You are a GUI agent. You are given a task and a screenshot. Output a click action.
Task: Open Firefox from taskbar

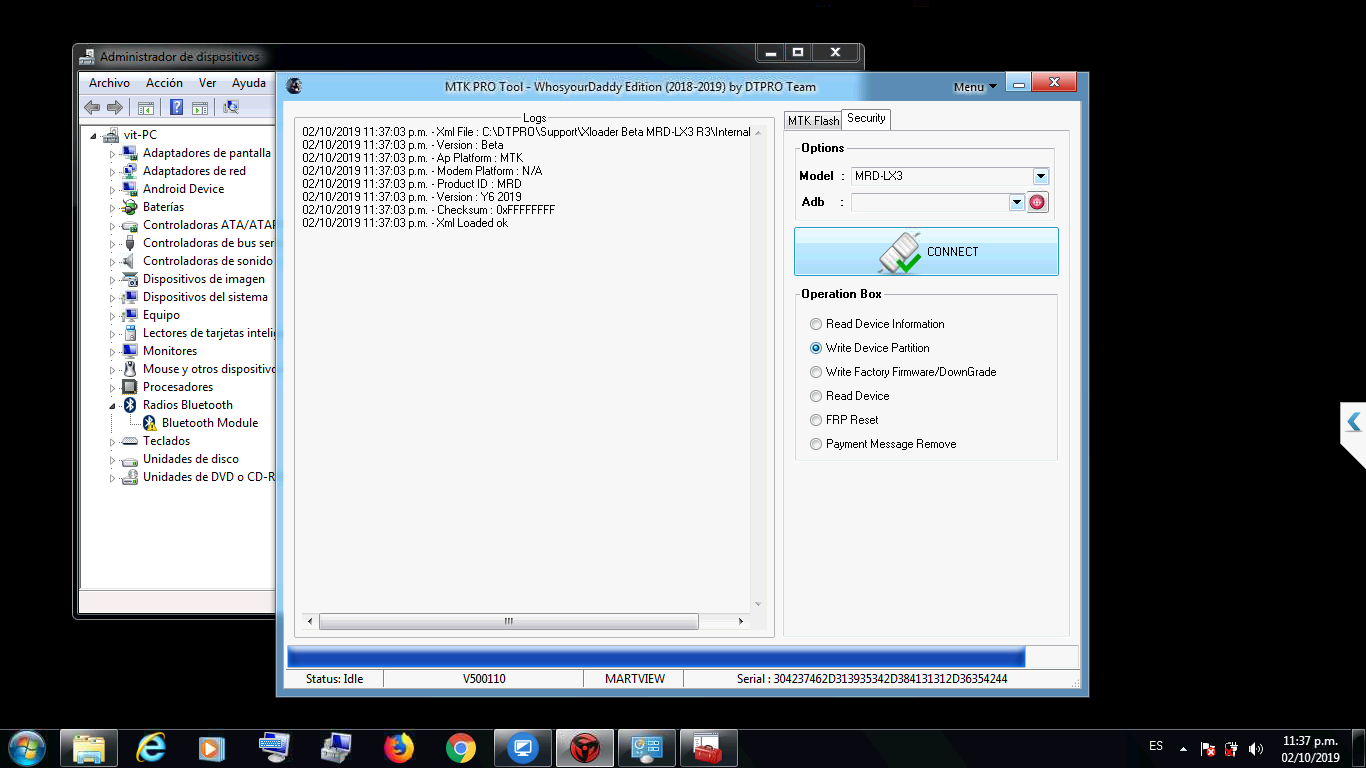[398, 747]
